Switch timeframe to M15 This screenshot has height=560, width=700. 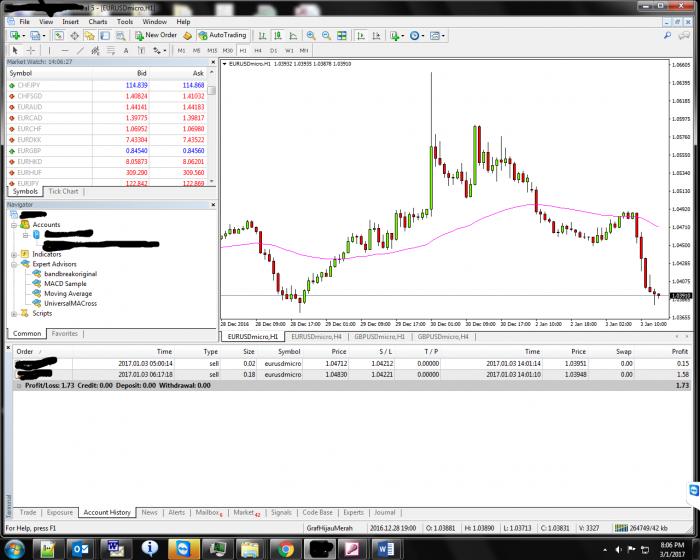point(212,50)
